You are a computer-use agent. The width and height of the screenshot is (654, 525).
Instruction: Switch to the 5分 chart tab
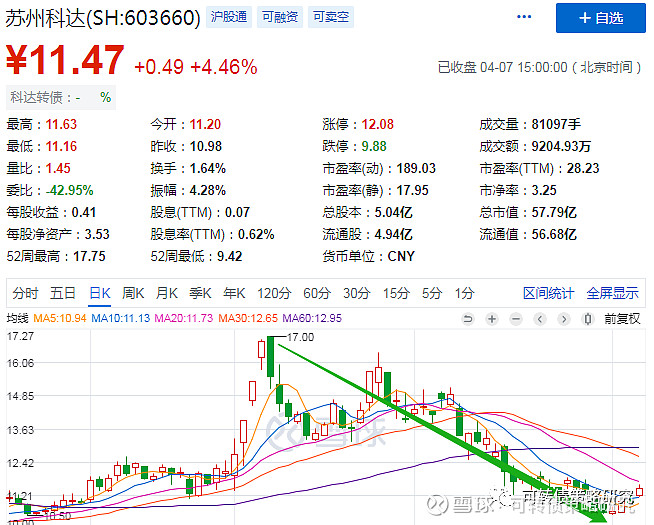tap(432, 293)
